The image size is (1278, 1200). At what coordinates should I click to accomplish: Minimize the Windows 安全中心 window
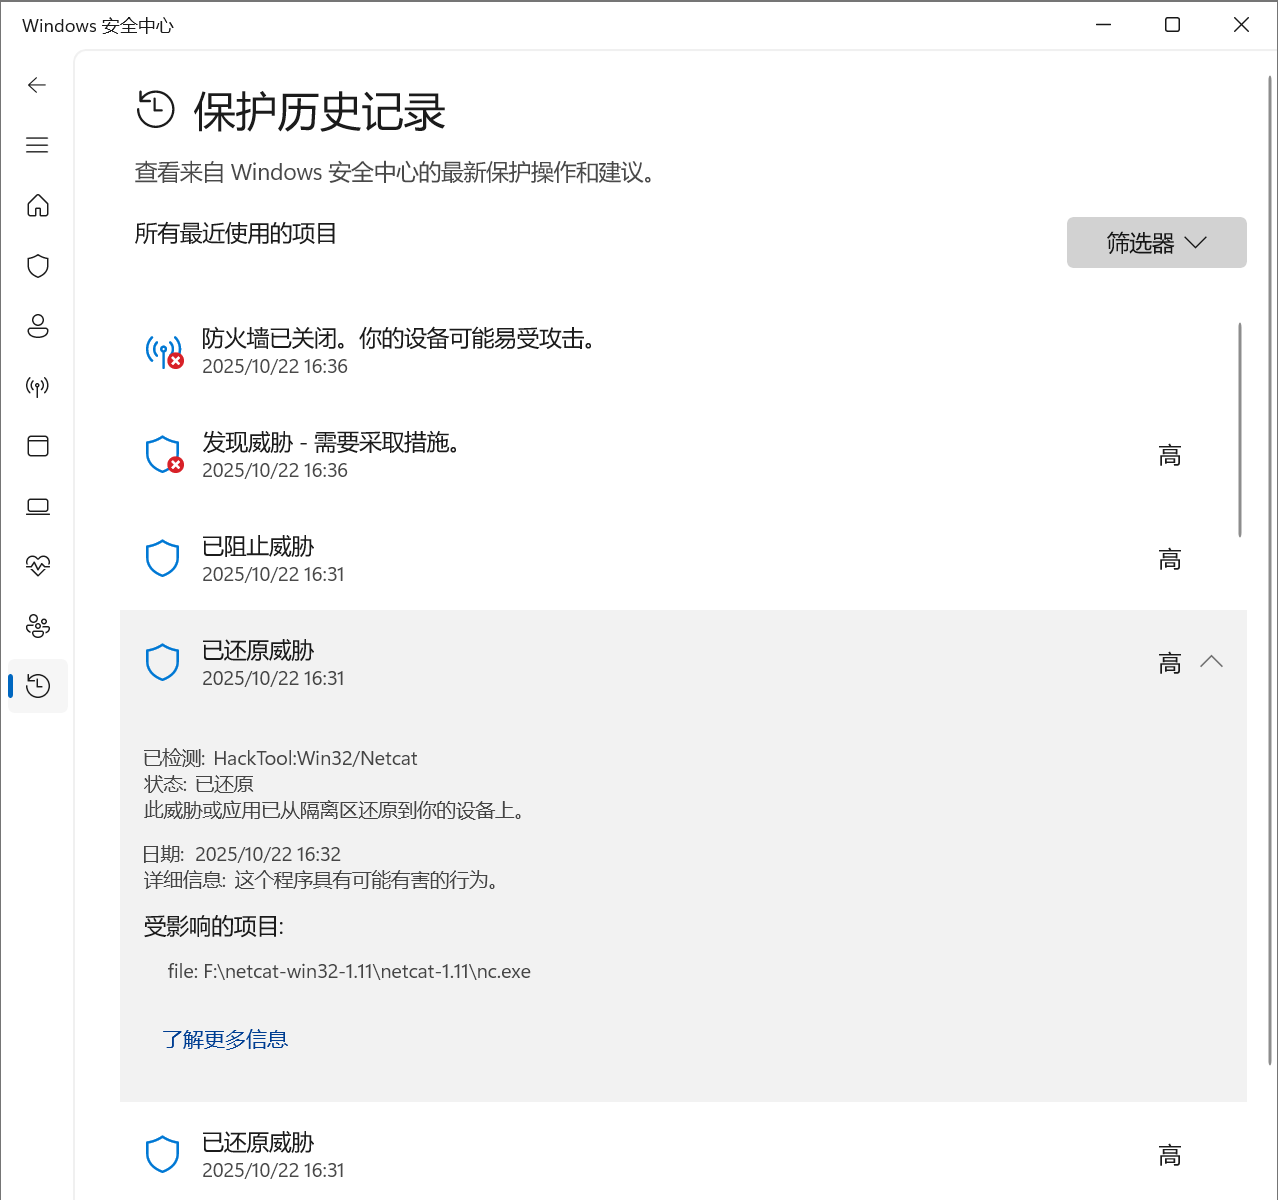click(x=1104, y=25)
